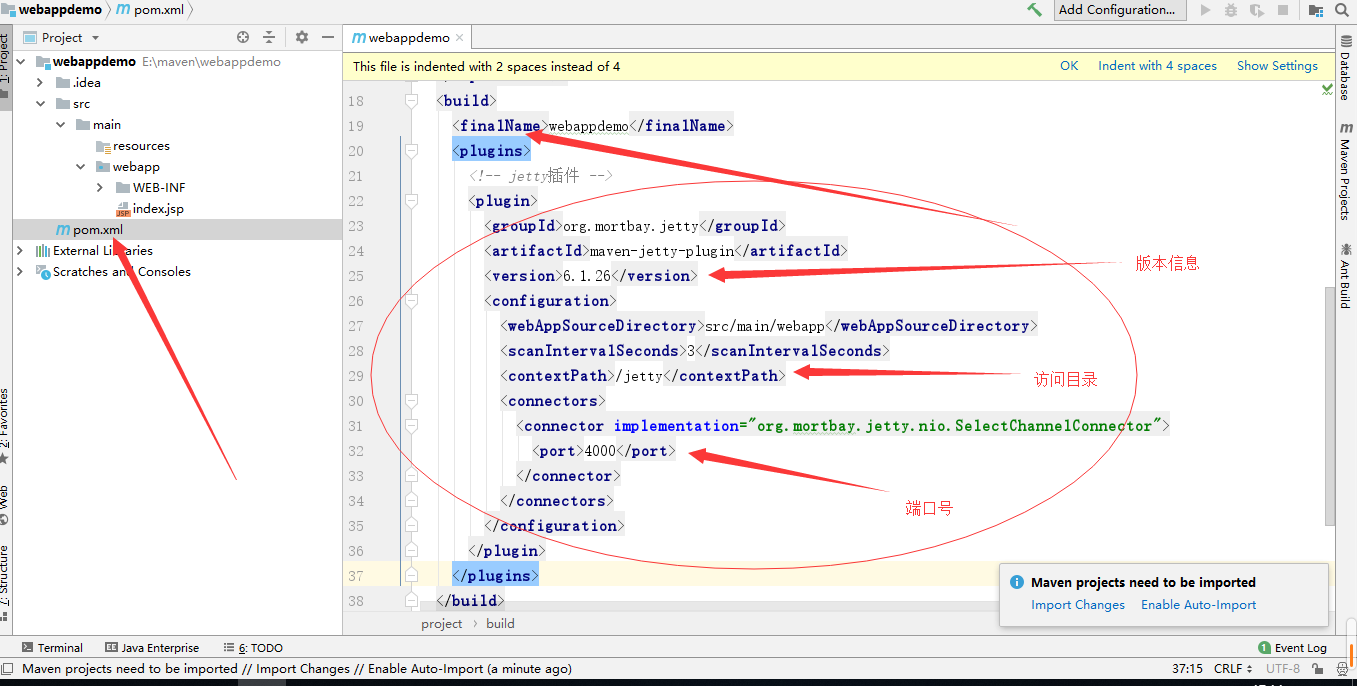This screenshot has width=1357, height=686.
Task: Click the info icon in Maven notification popup
Action: point(1017,582)
